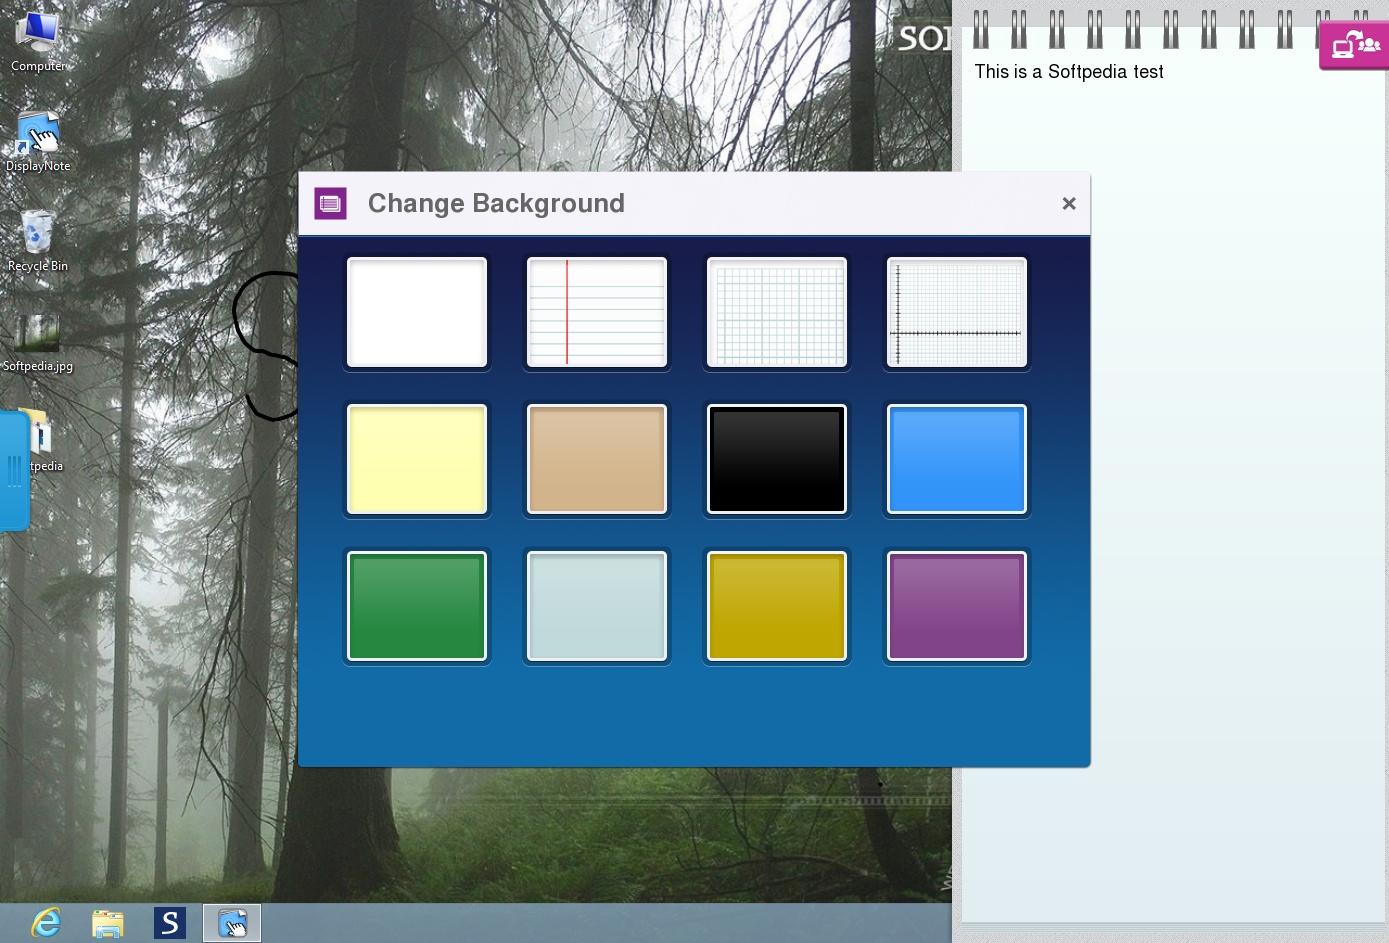Screen dimensions: 1389x943
Task: Pick the light gray-blue background swatch
Action: (x=597, y=606)
